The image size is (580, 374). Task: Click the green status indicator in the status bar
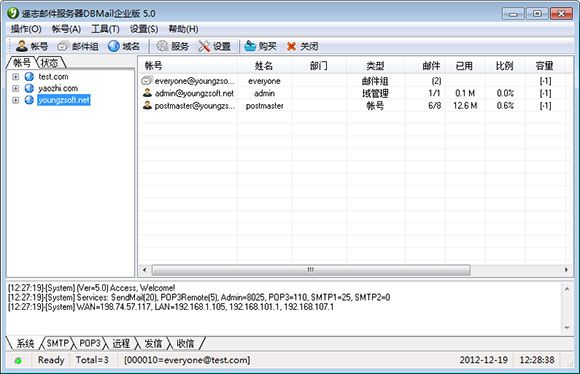[18, 360]
